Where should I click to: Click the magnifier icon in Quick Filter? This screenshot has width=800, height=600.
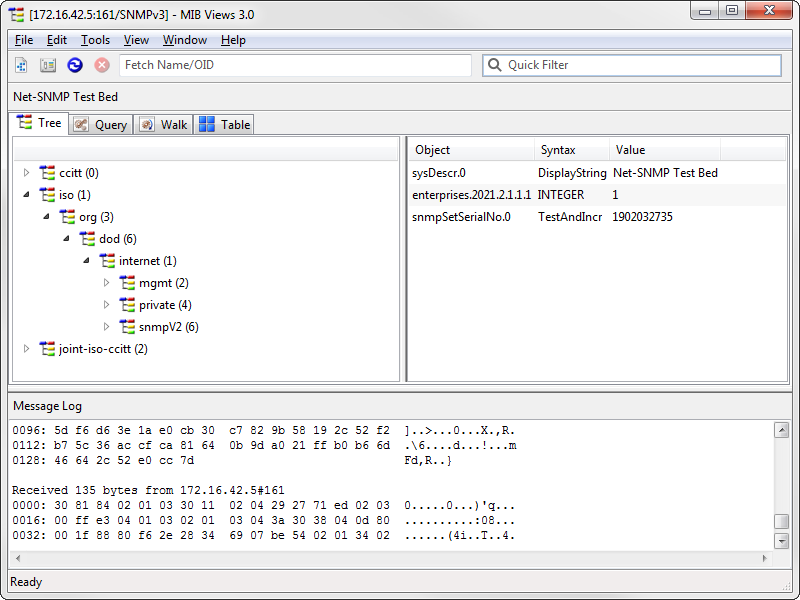pos(494,65)
